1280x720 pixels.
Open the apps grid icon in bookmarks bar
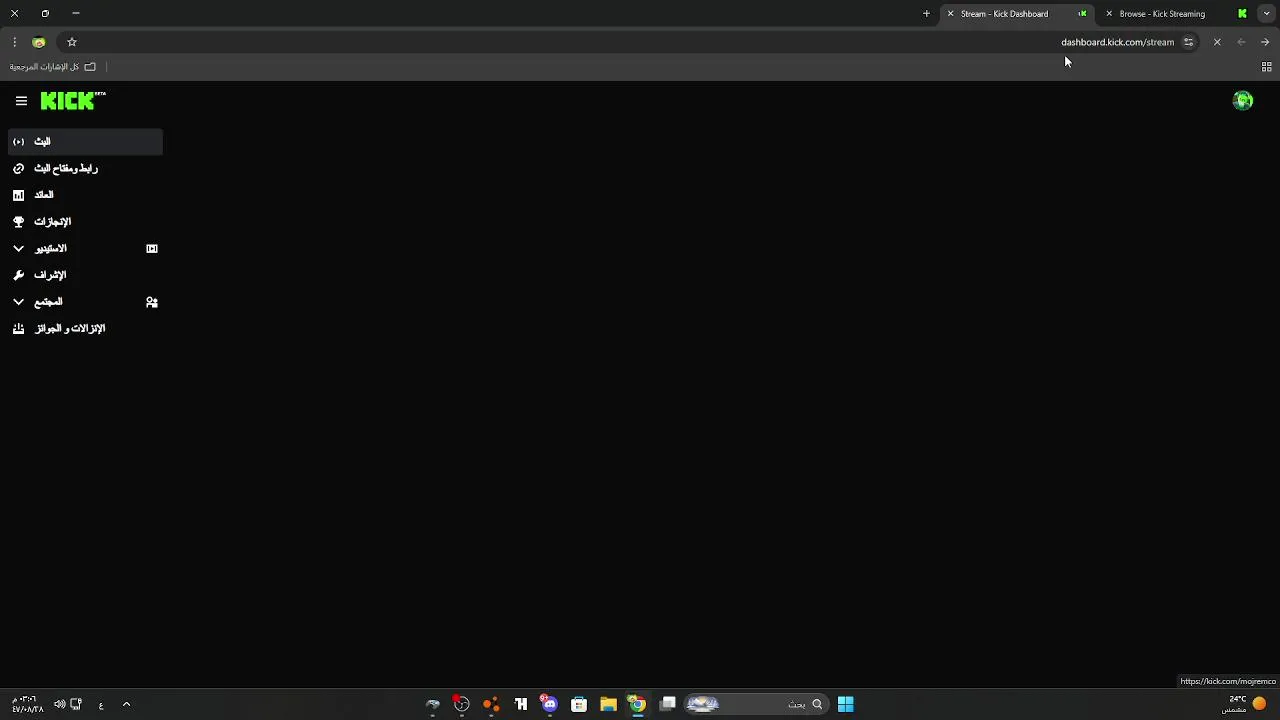[1266, 67]
